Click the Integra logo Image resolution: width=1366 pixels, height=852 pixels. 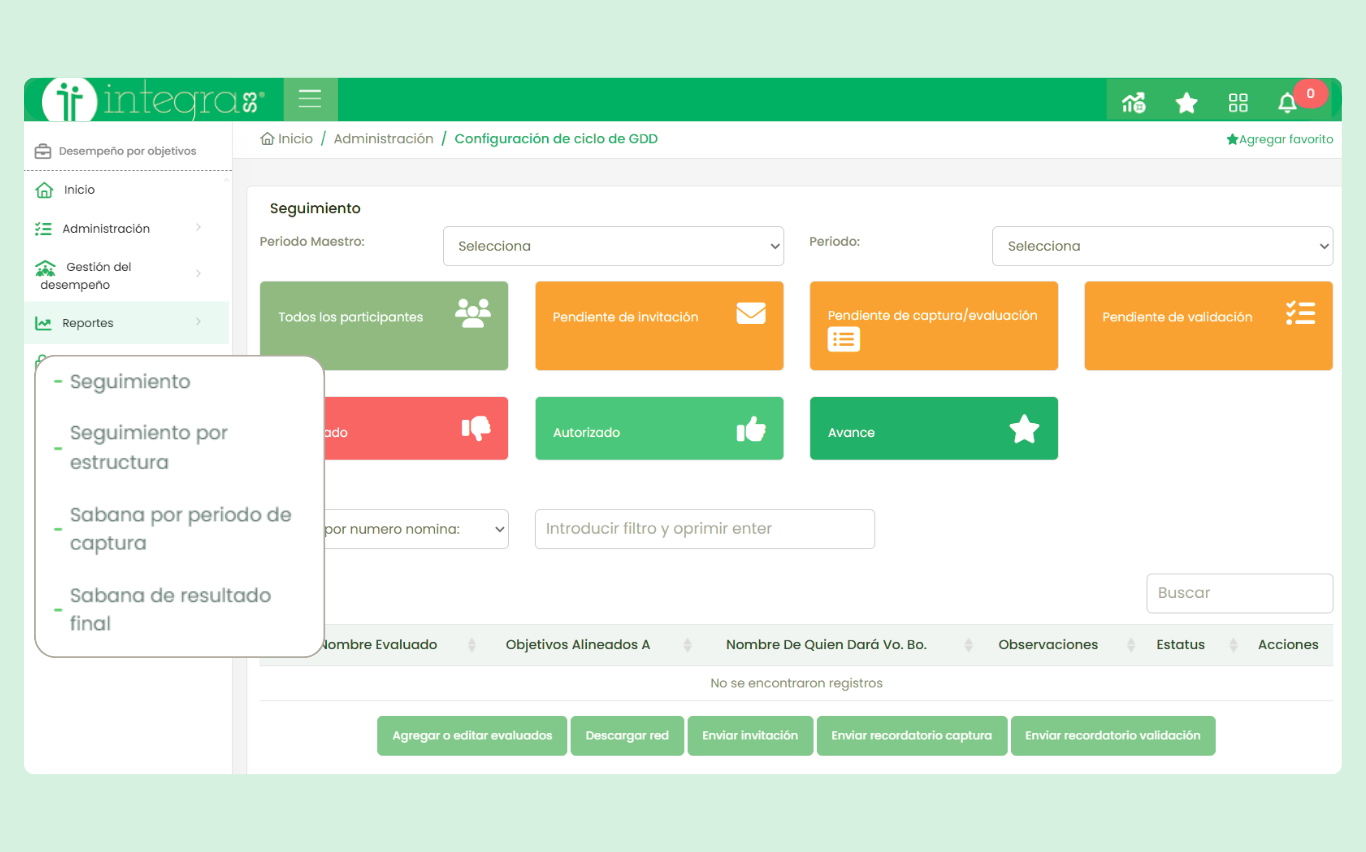tap(154, 100)
